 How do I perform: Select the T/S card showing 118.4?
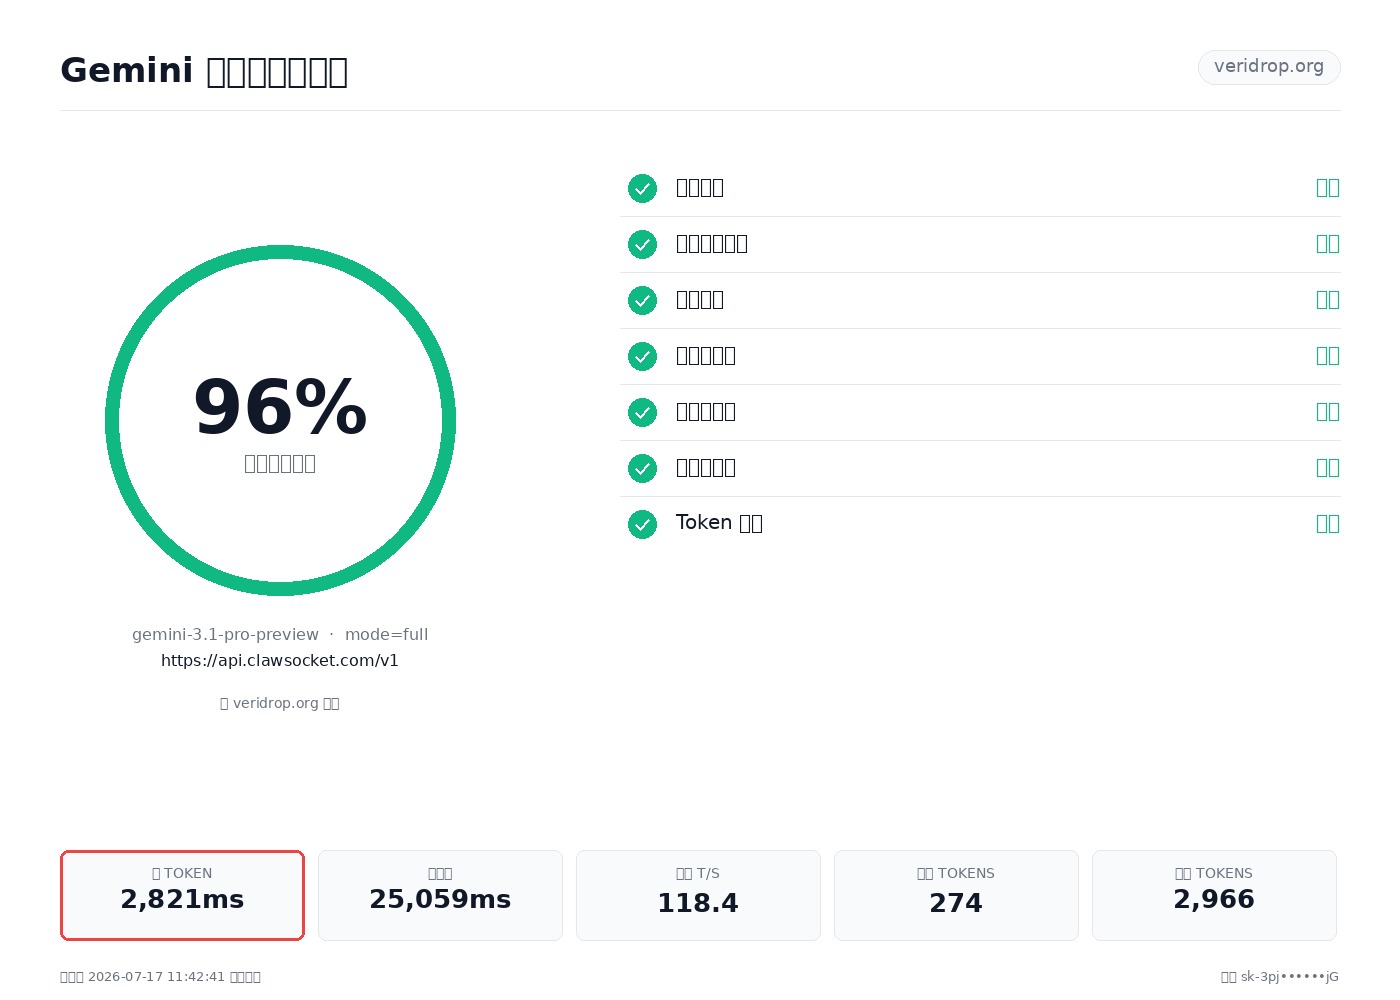[698, 895]
